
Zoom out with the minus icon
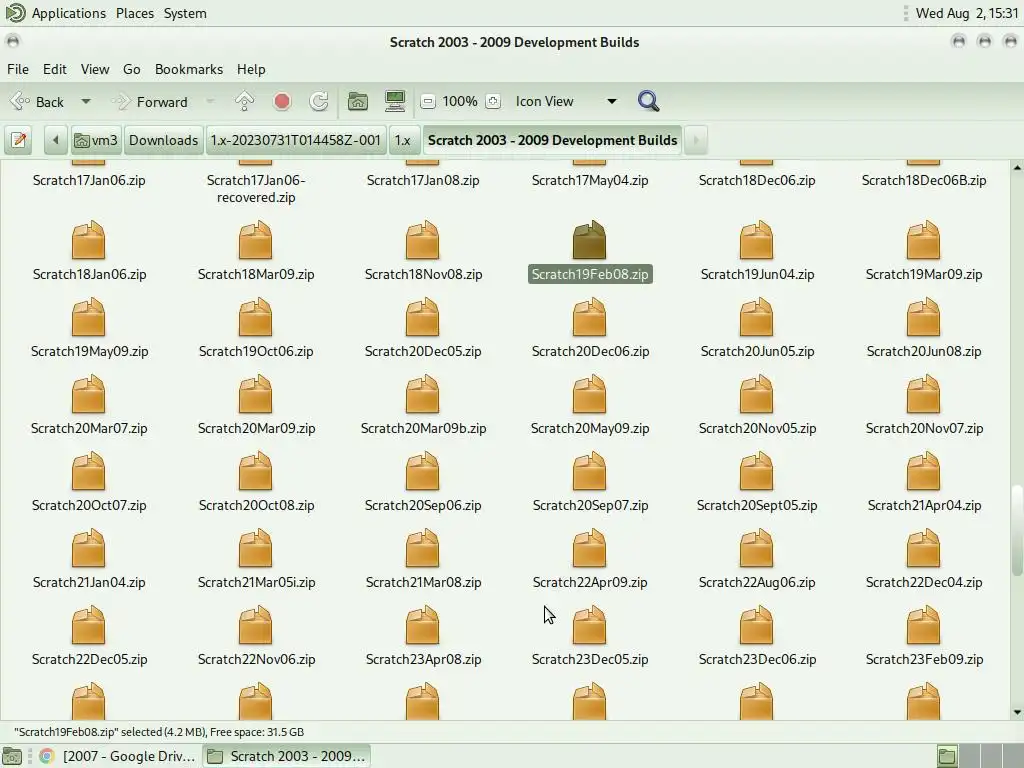(428, 101)
